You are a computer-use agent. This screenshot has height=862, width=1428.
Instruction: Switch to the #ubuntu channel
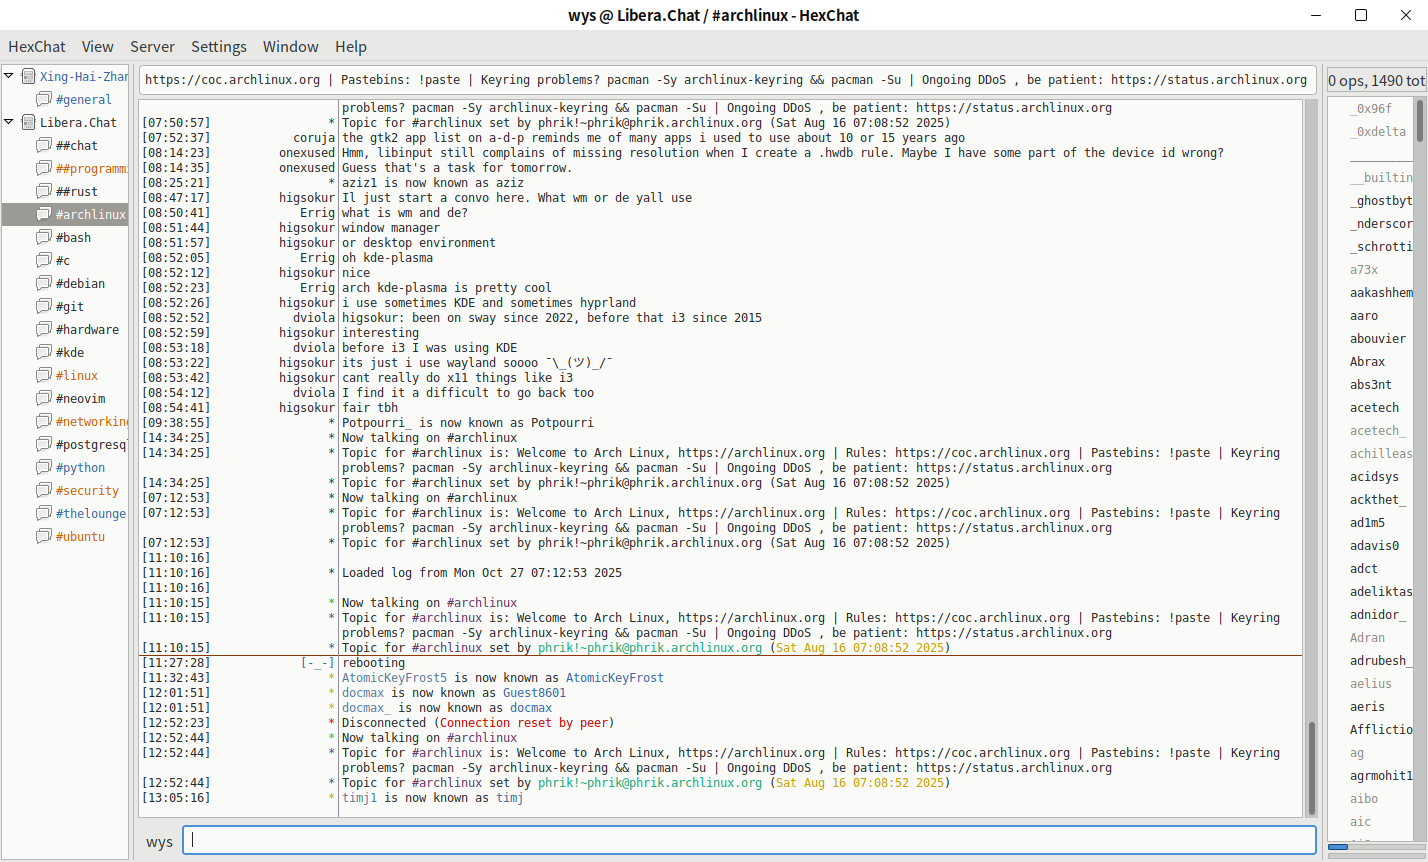point(80,536)
